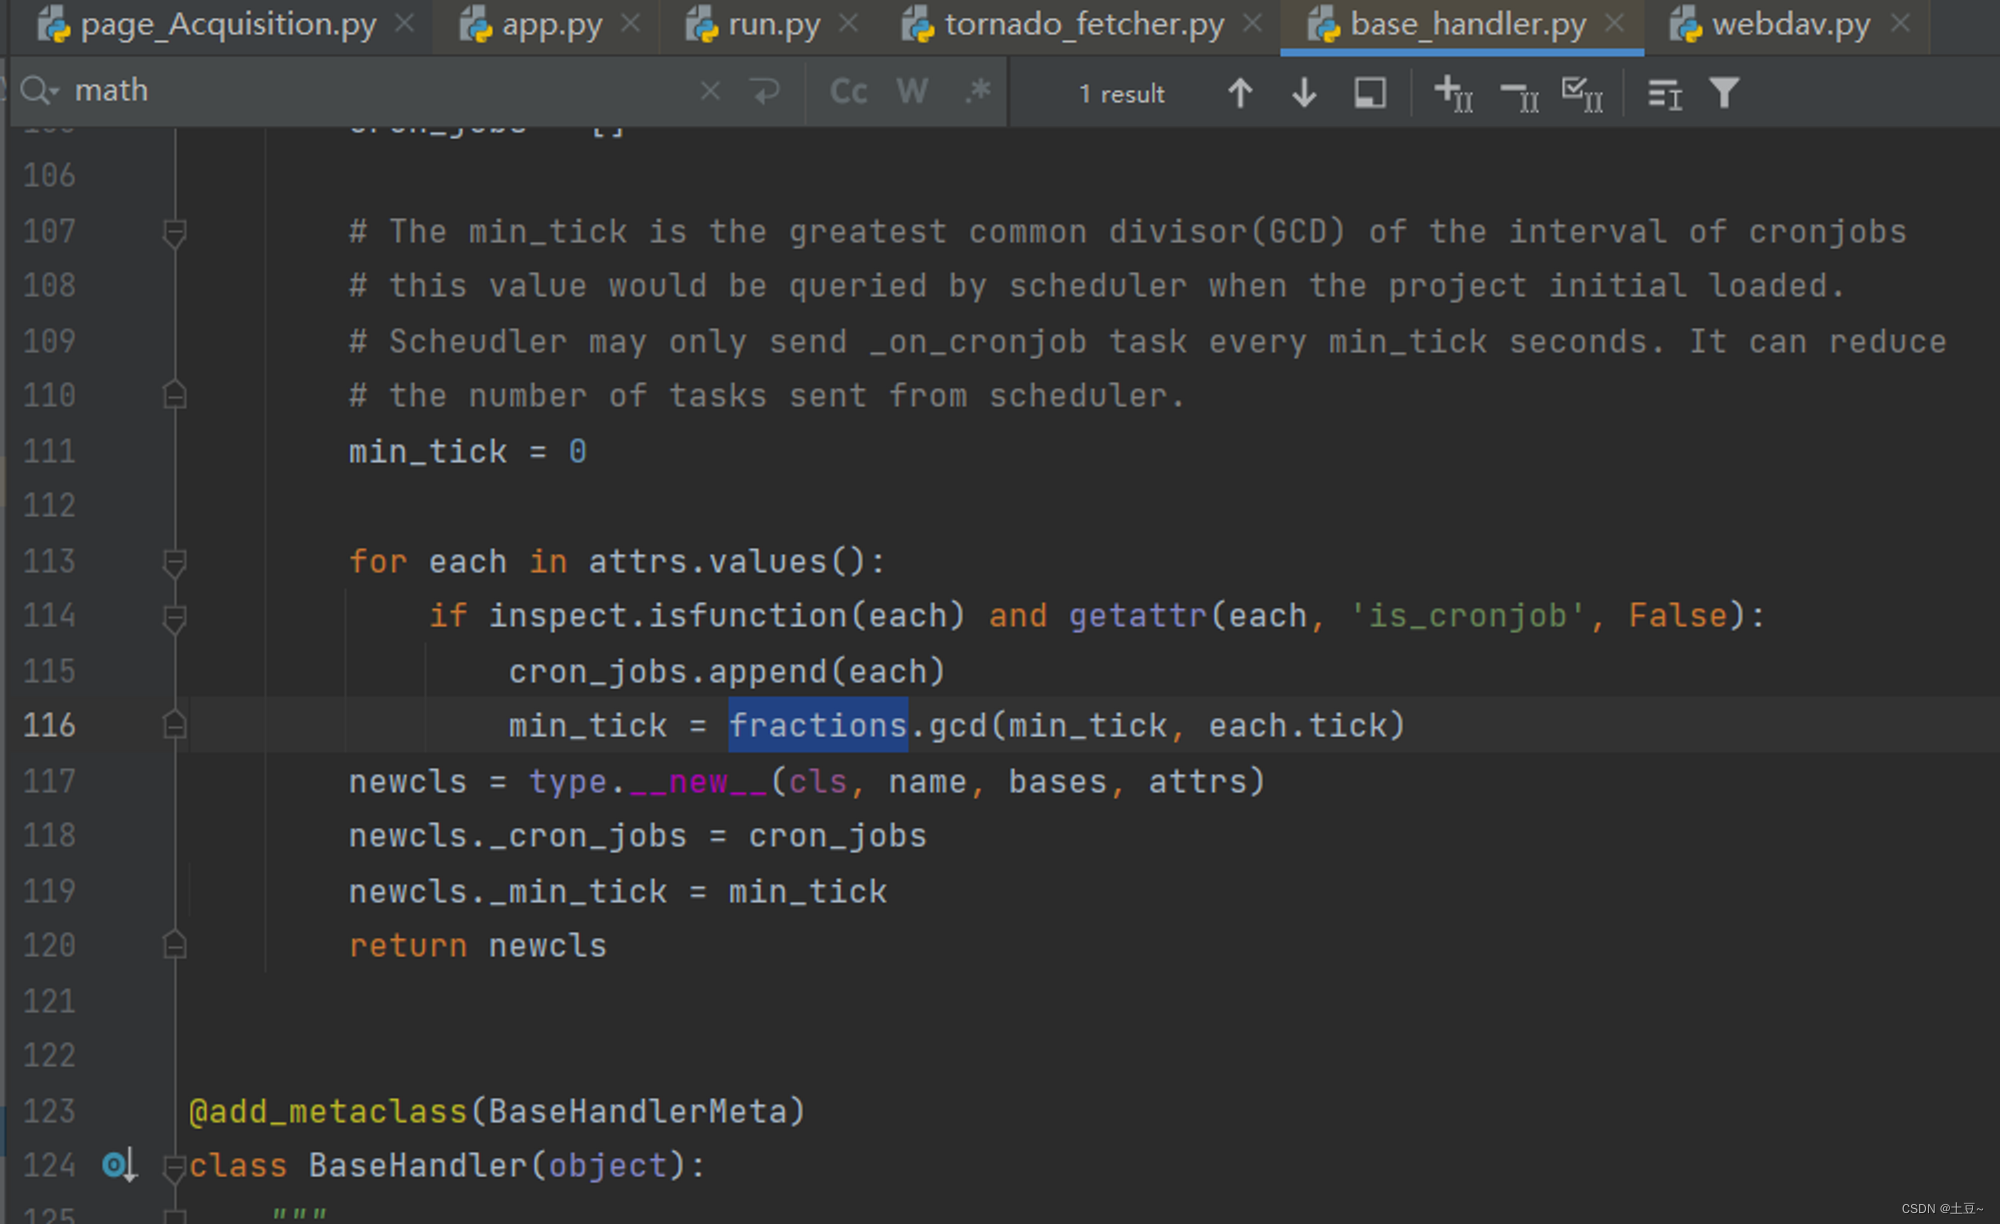Collapse BaseHandler class fold at line 124
2000x1224 pixels.
(x=175, y=1167)
